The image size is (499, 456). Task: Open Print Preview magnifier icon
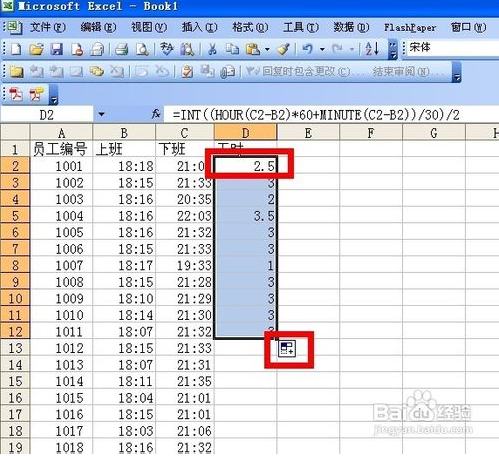(142, 49)
